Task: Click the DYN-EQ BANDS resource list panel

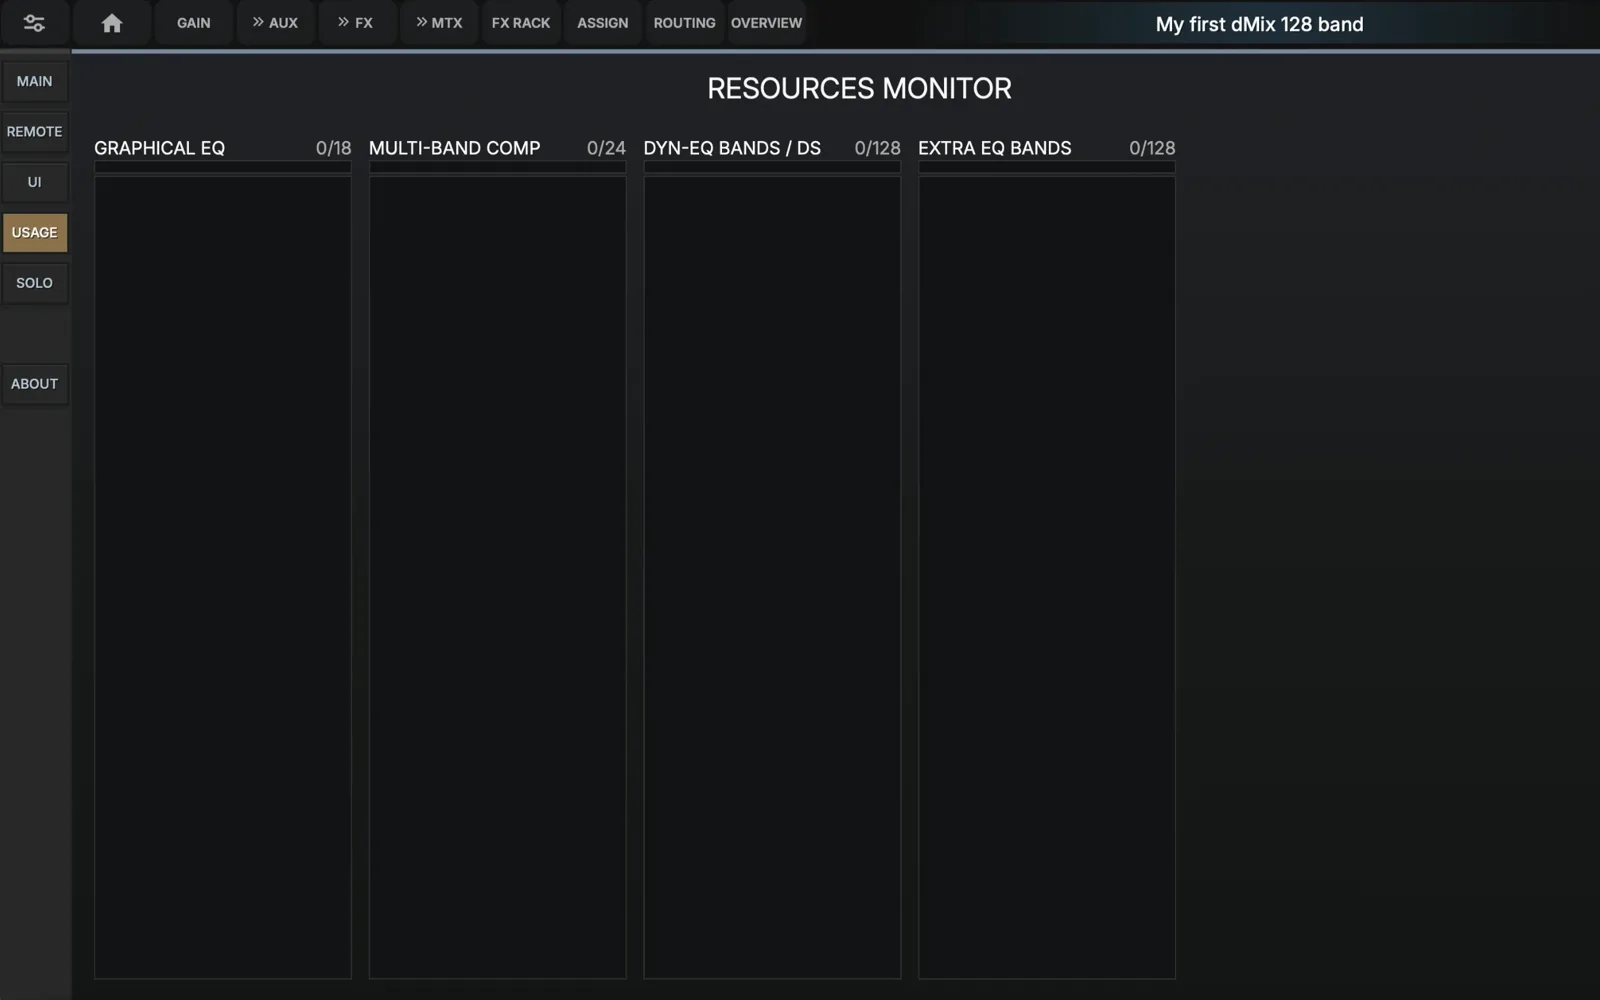Action: click(x=772, y=578)
